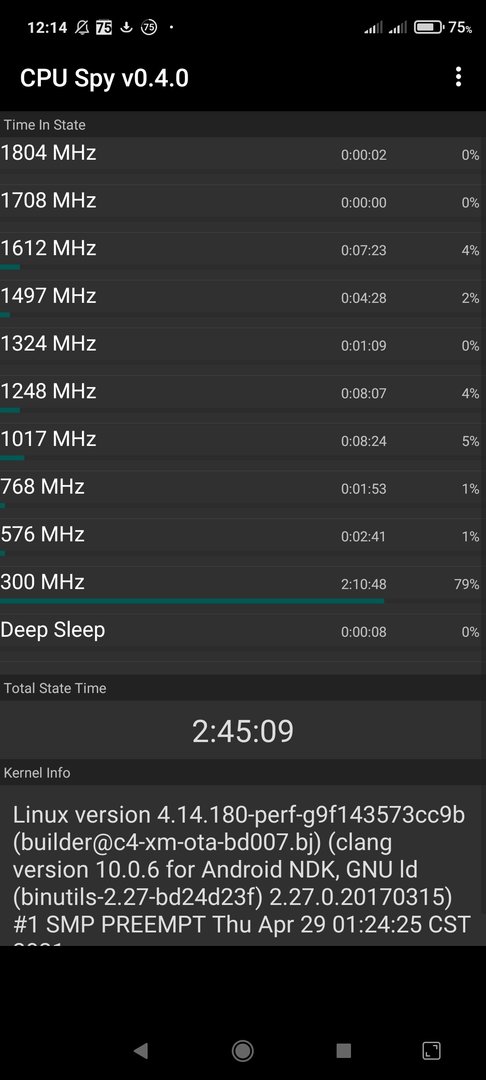This screenshot has height=1080, width=486.
Task: Select the 1017 MHz state row
Action: coord(243,447)
